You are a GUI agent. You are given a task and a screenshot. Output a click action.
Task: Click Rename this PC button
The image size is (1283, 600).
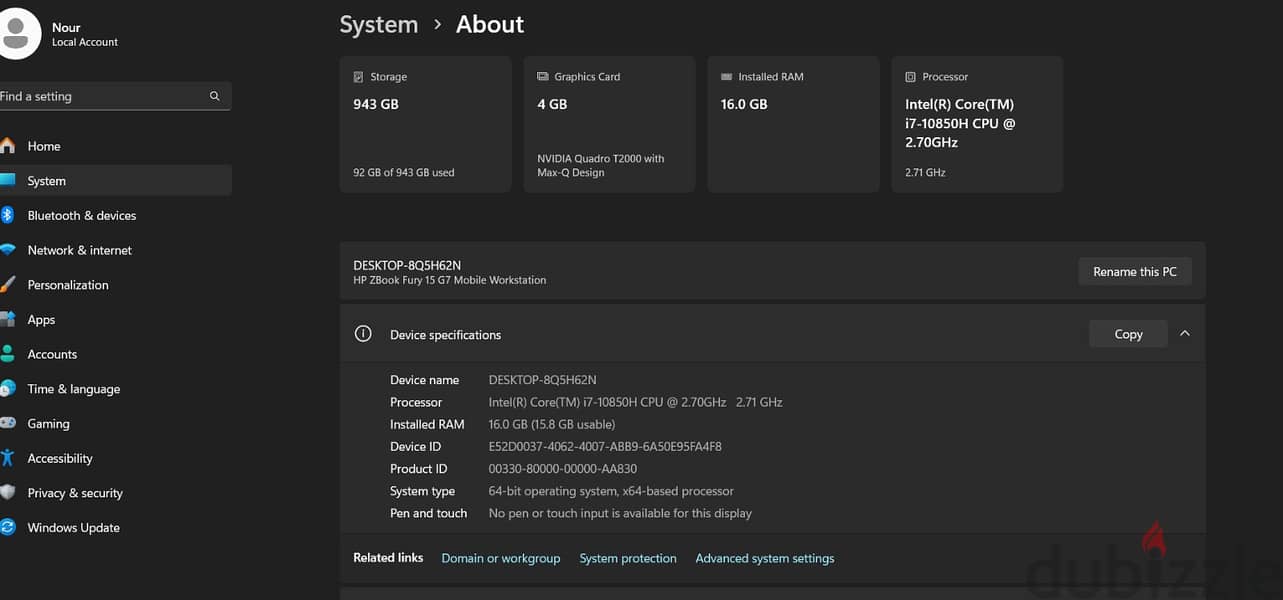click(x=1135, y=272)
